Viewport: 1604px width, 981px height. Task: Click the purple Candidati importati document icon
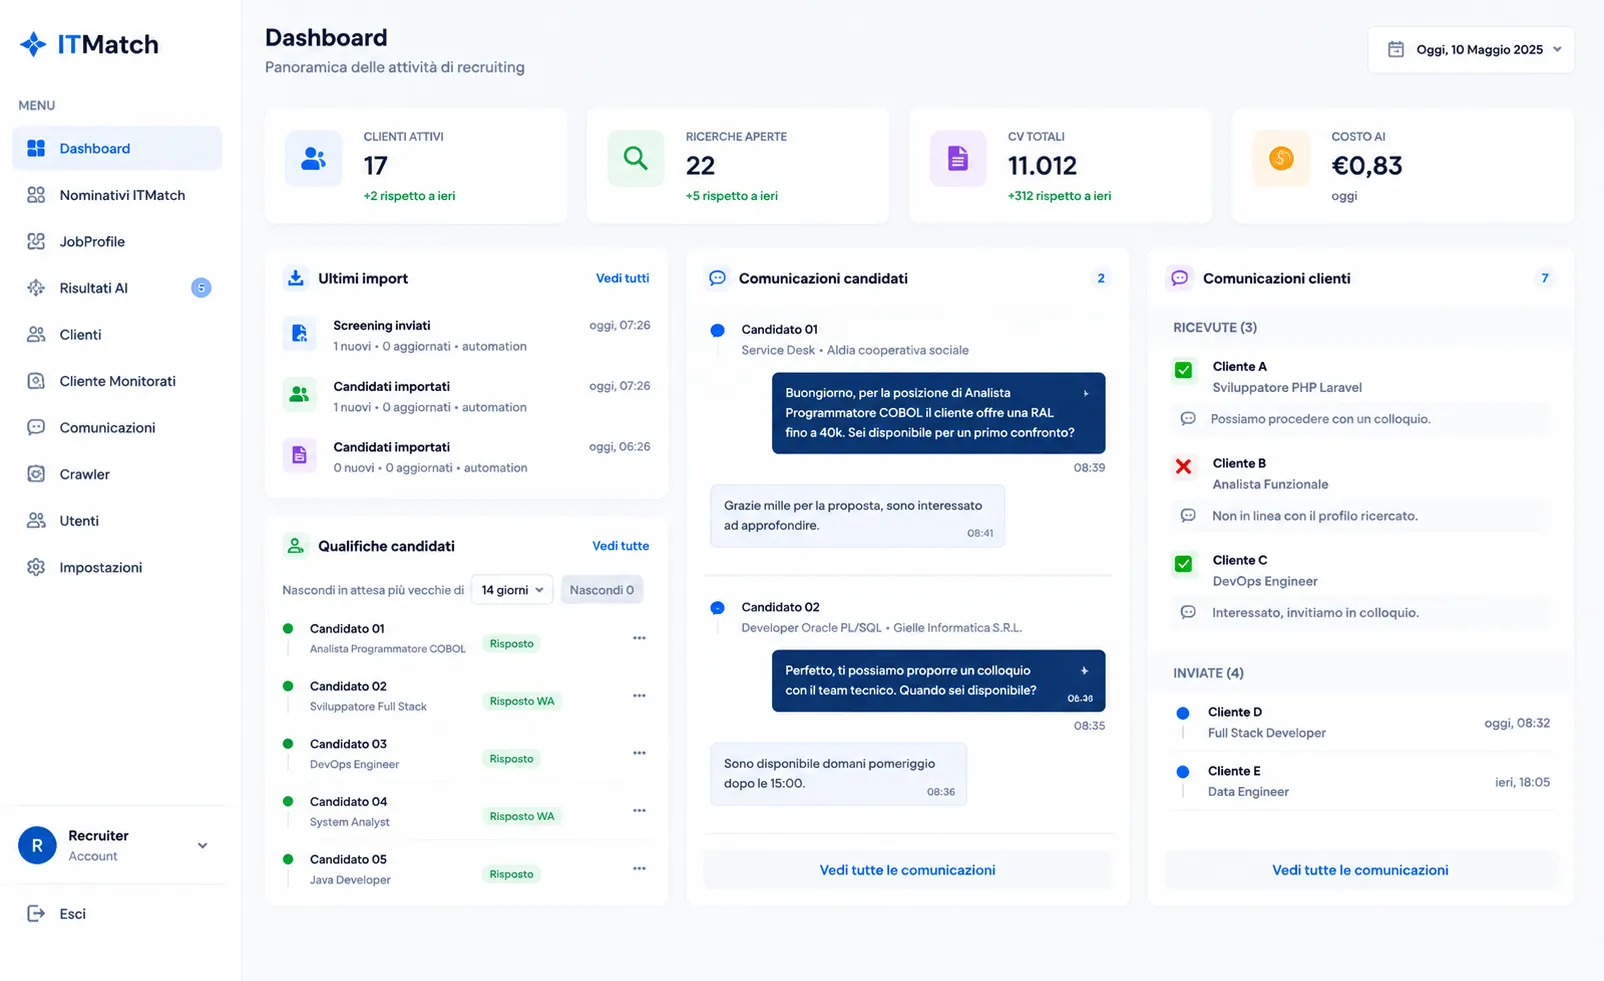(x=299, y=455)
